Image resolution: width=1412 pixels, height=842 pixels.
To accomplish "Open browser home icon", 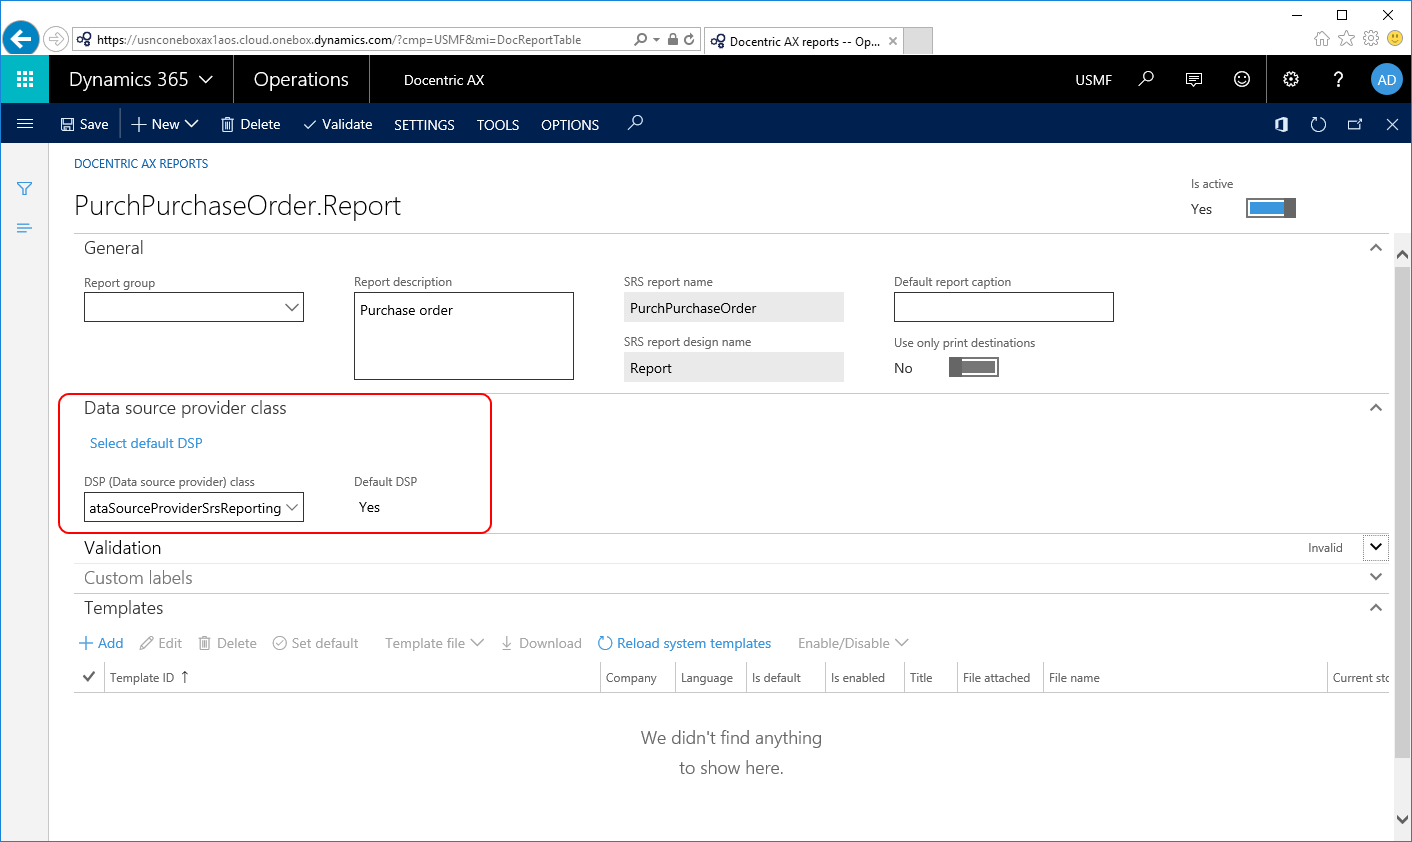I will tap(1322, 39).
